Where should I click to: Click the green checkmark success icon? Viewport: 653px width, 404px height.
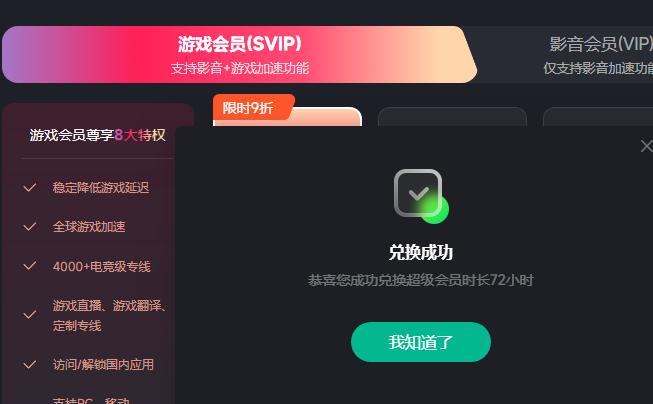tap(421, 196)
